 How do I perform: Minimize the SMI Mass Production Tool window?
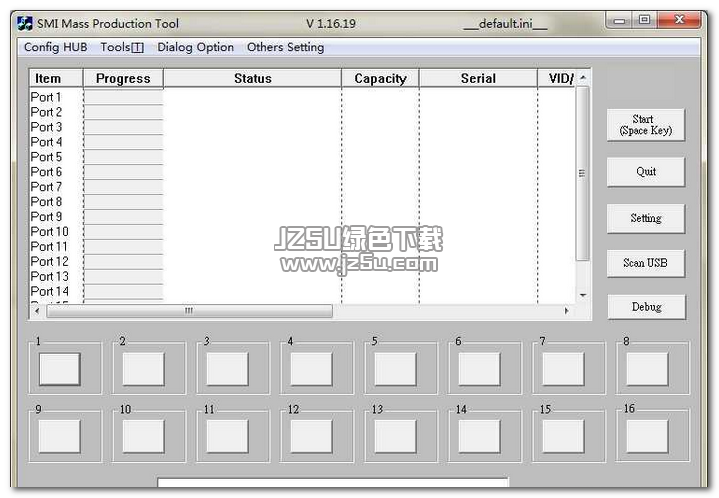coord(619,21)
